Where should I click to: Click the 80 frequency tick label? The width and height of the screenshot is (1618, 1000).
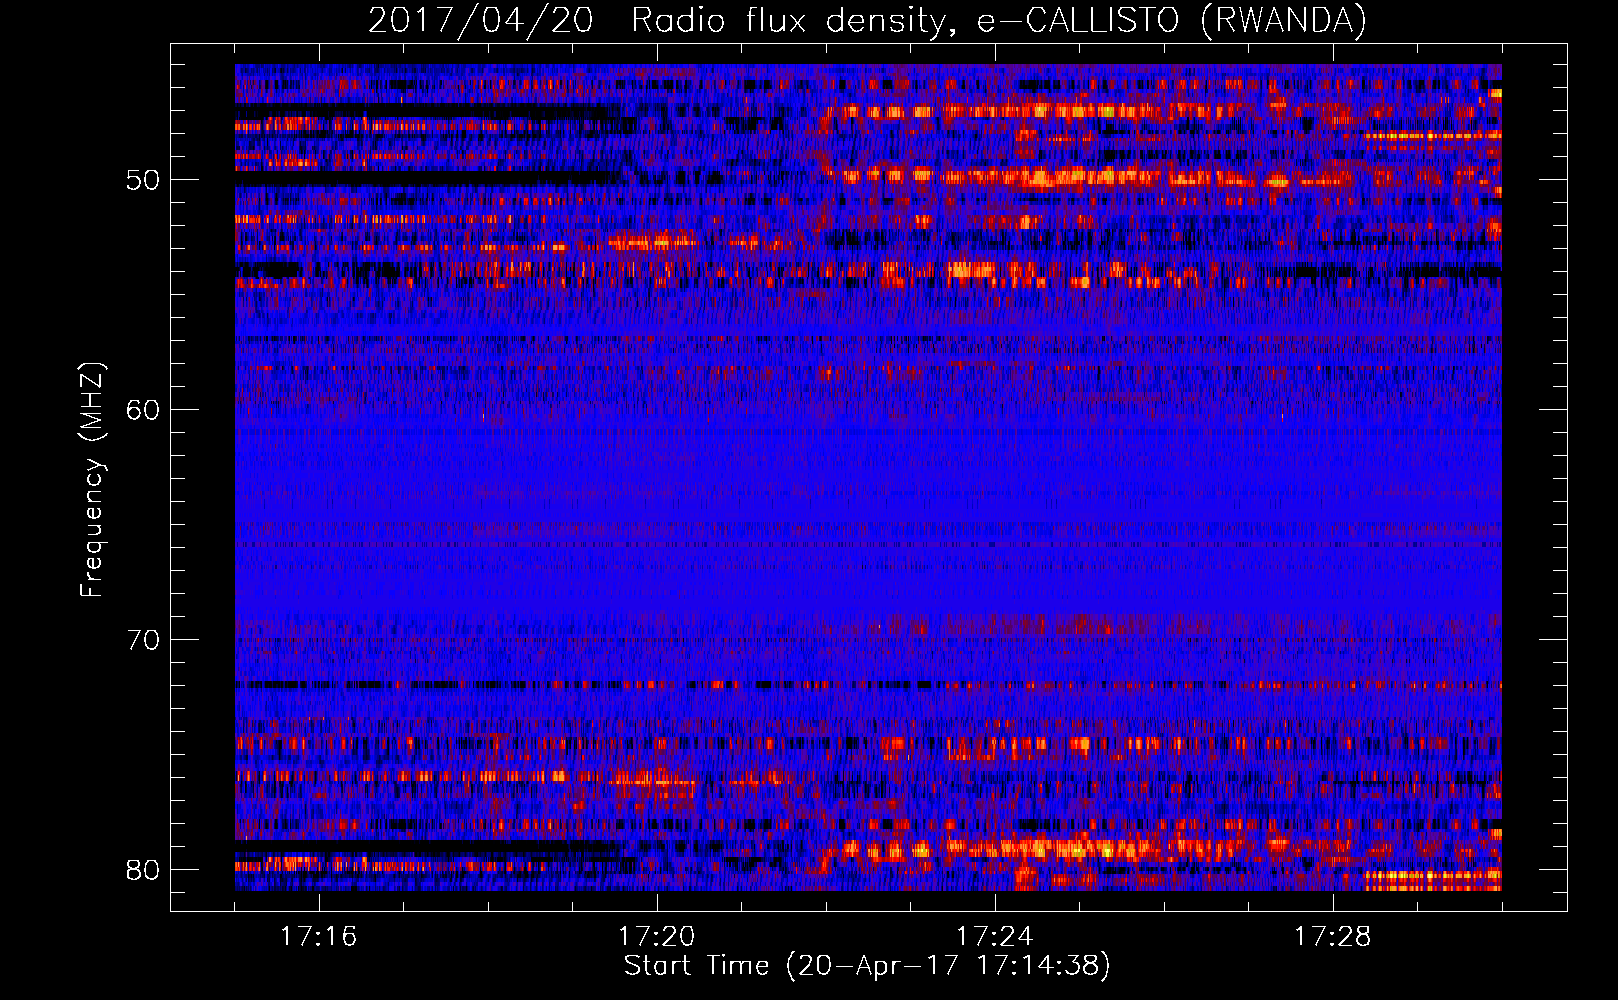pyautogui.click(x=143, y=870)
